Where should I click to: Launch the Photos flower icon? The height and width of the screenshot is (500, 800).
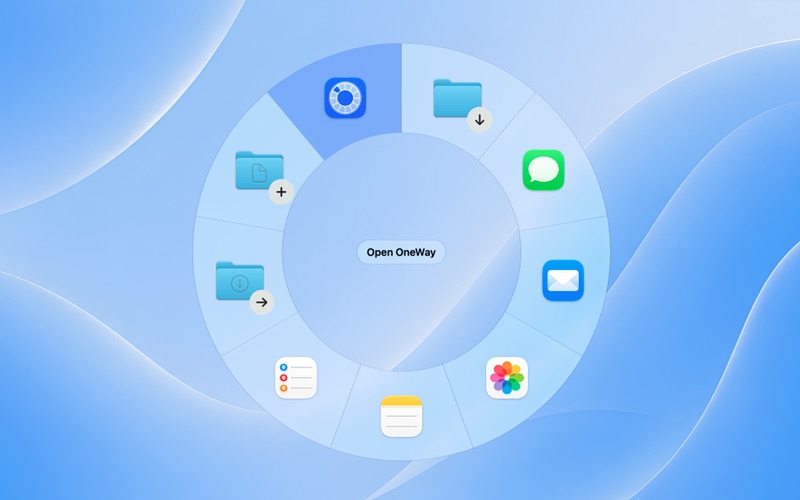[x=507, y=378]
